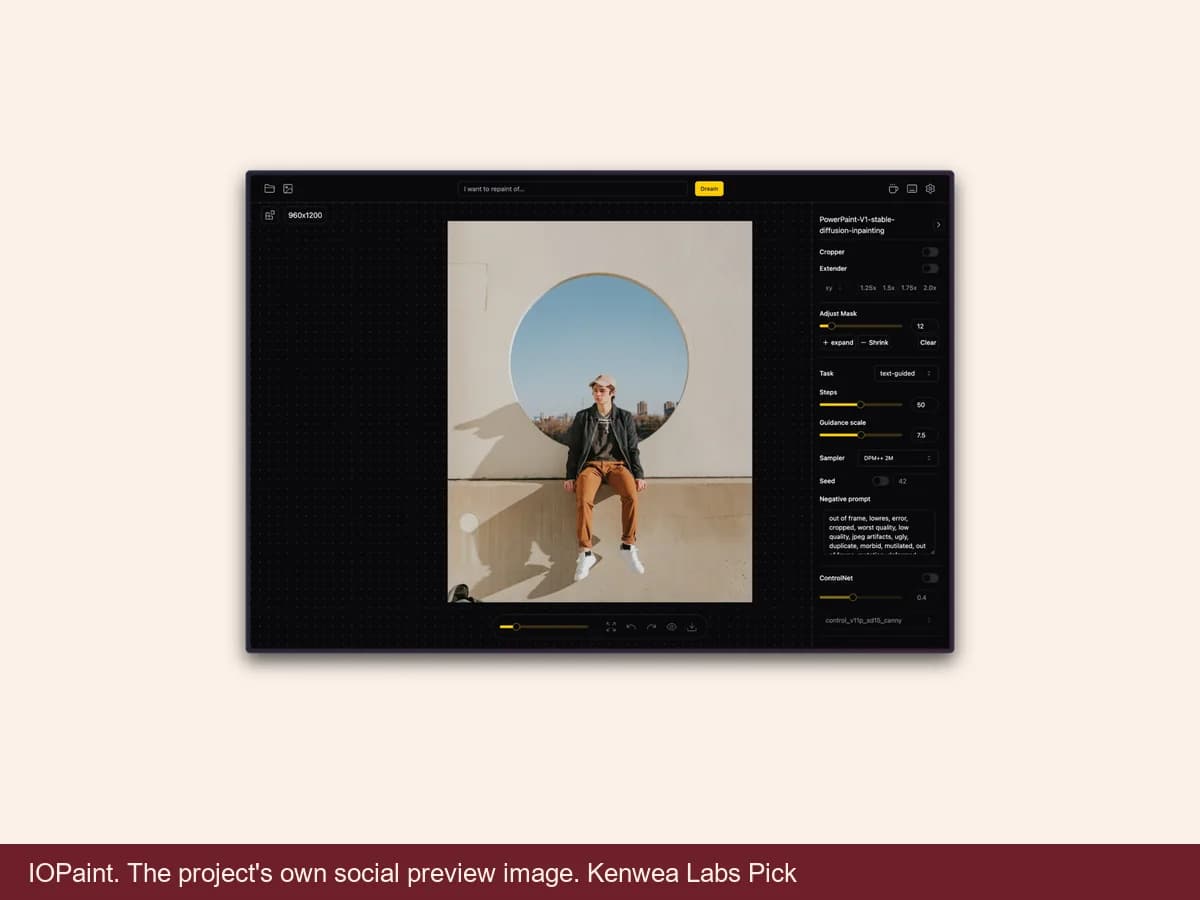The width and height of the screenshot is (1200, 900).
Task: Select the 1.5x extender scale
Action: (888, 288)
